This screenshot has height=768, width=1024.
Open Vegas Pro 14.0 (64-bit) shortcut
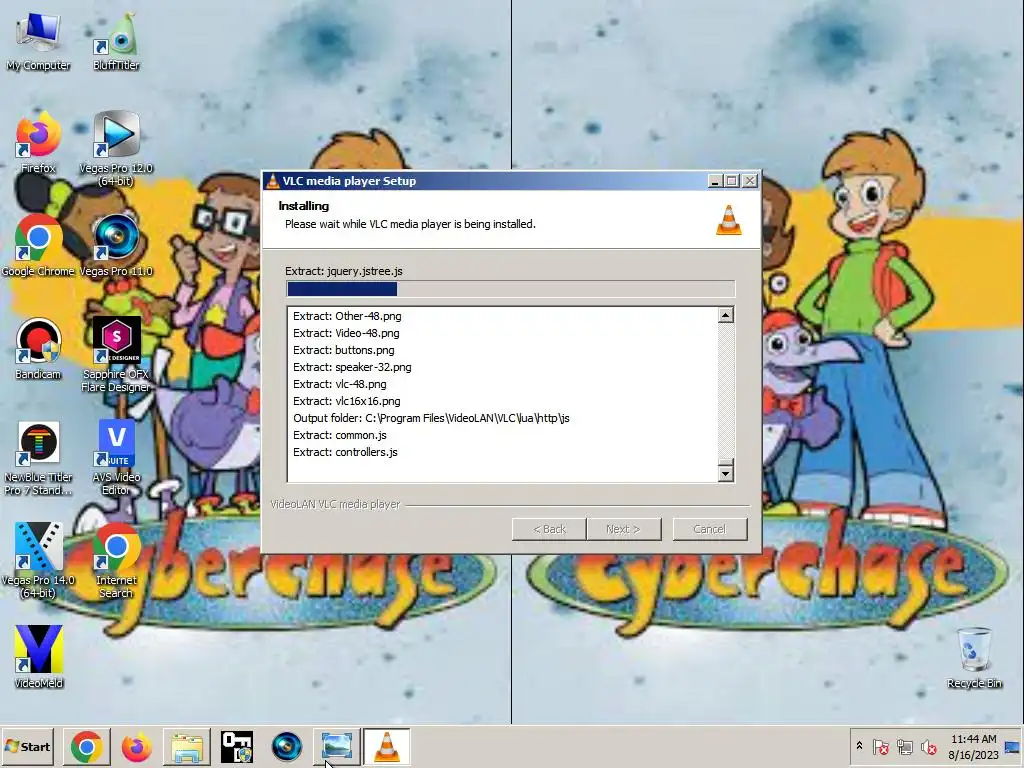[38, 560]
